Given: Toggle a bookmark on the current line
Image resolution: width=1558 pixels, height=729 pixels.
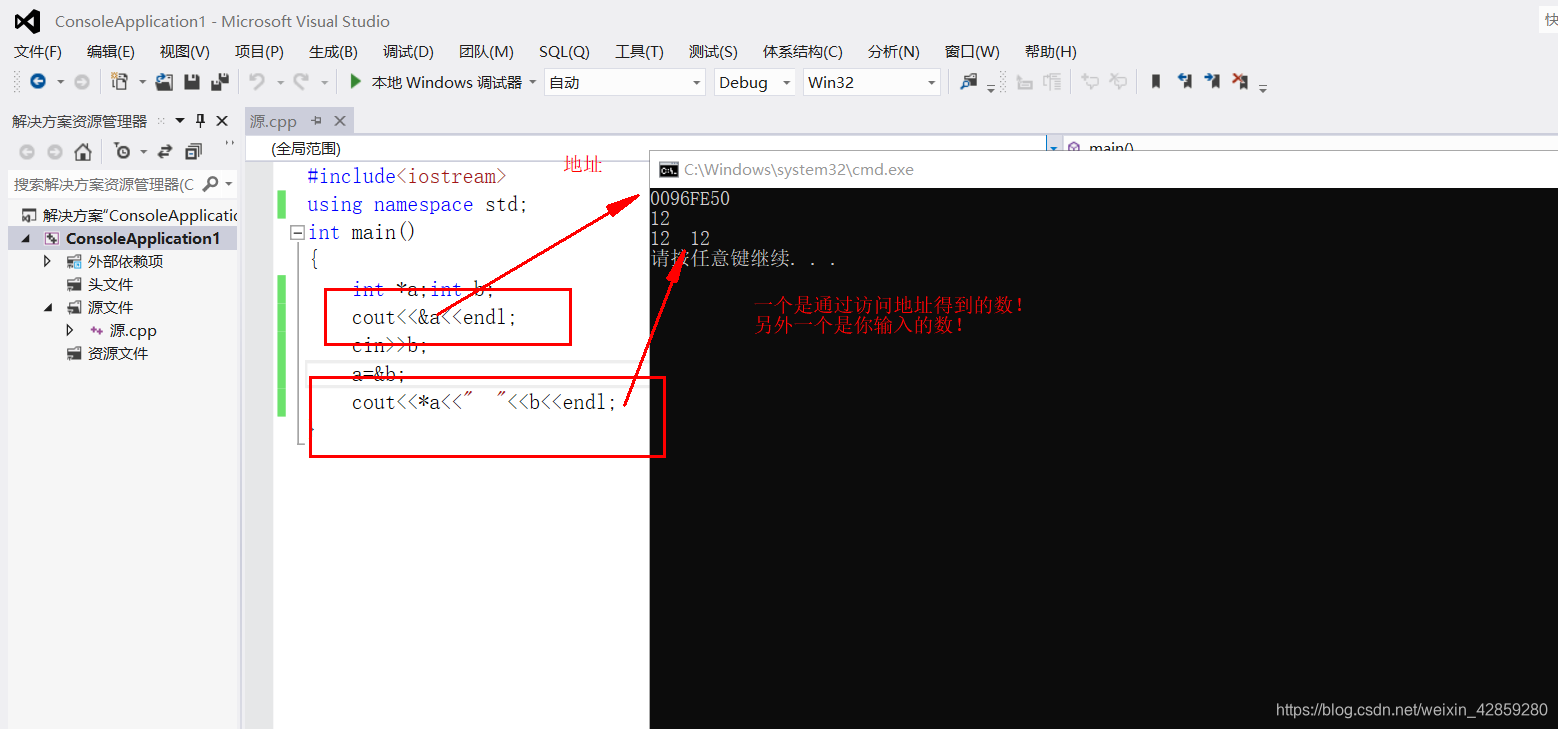Looking at the screenshot, I should [1156, 82].
